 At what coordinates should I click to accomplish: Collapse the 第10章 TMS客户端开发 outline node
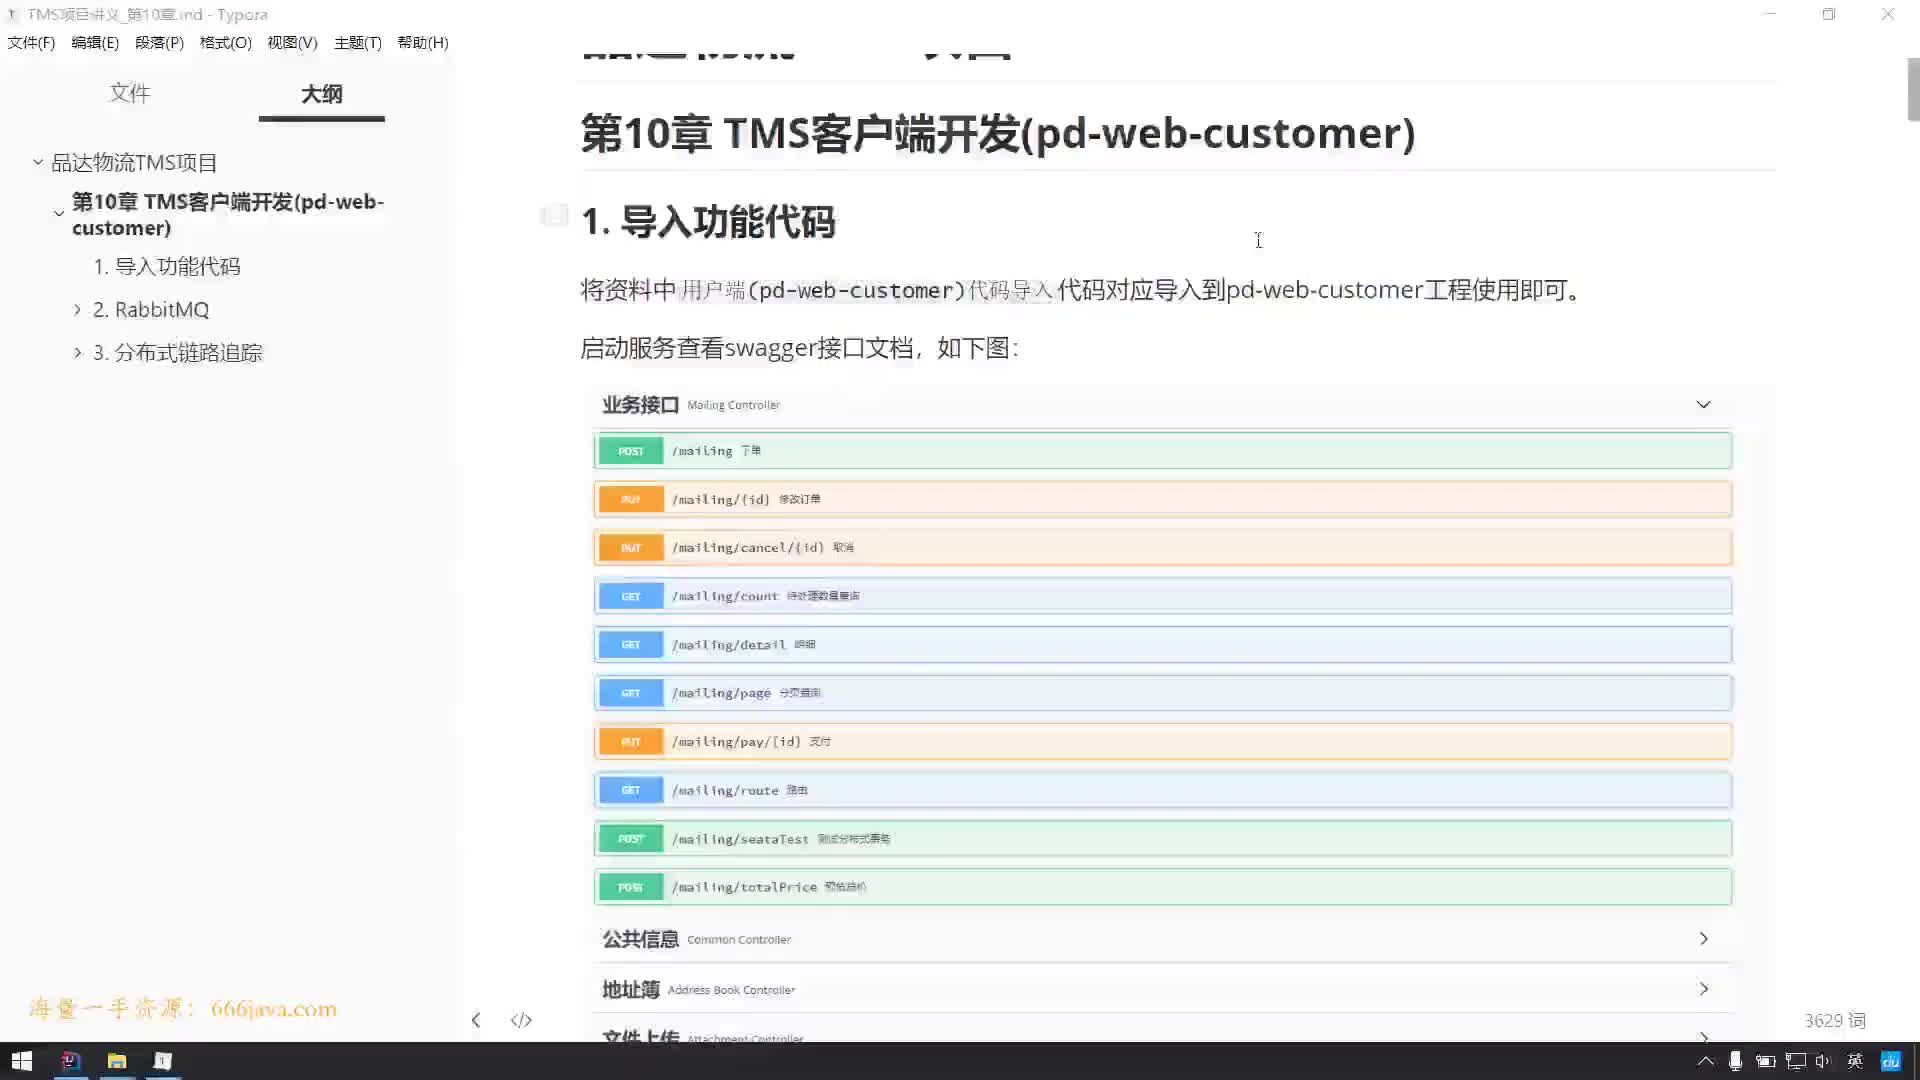[59, 213]
